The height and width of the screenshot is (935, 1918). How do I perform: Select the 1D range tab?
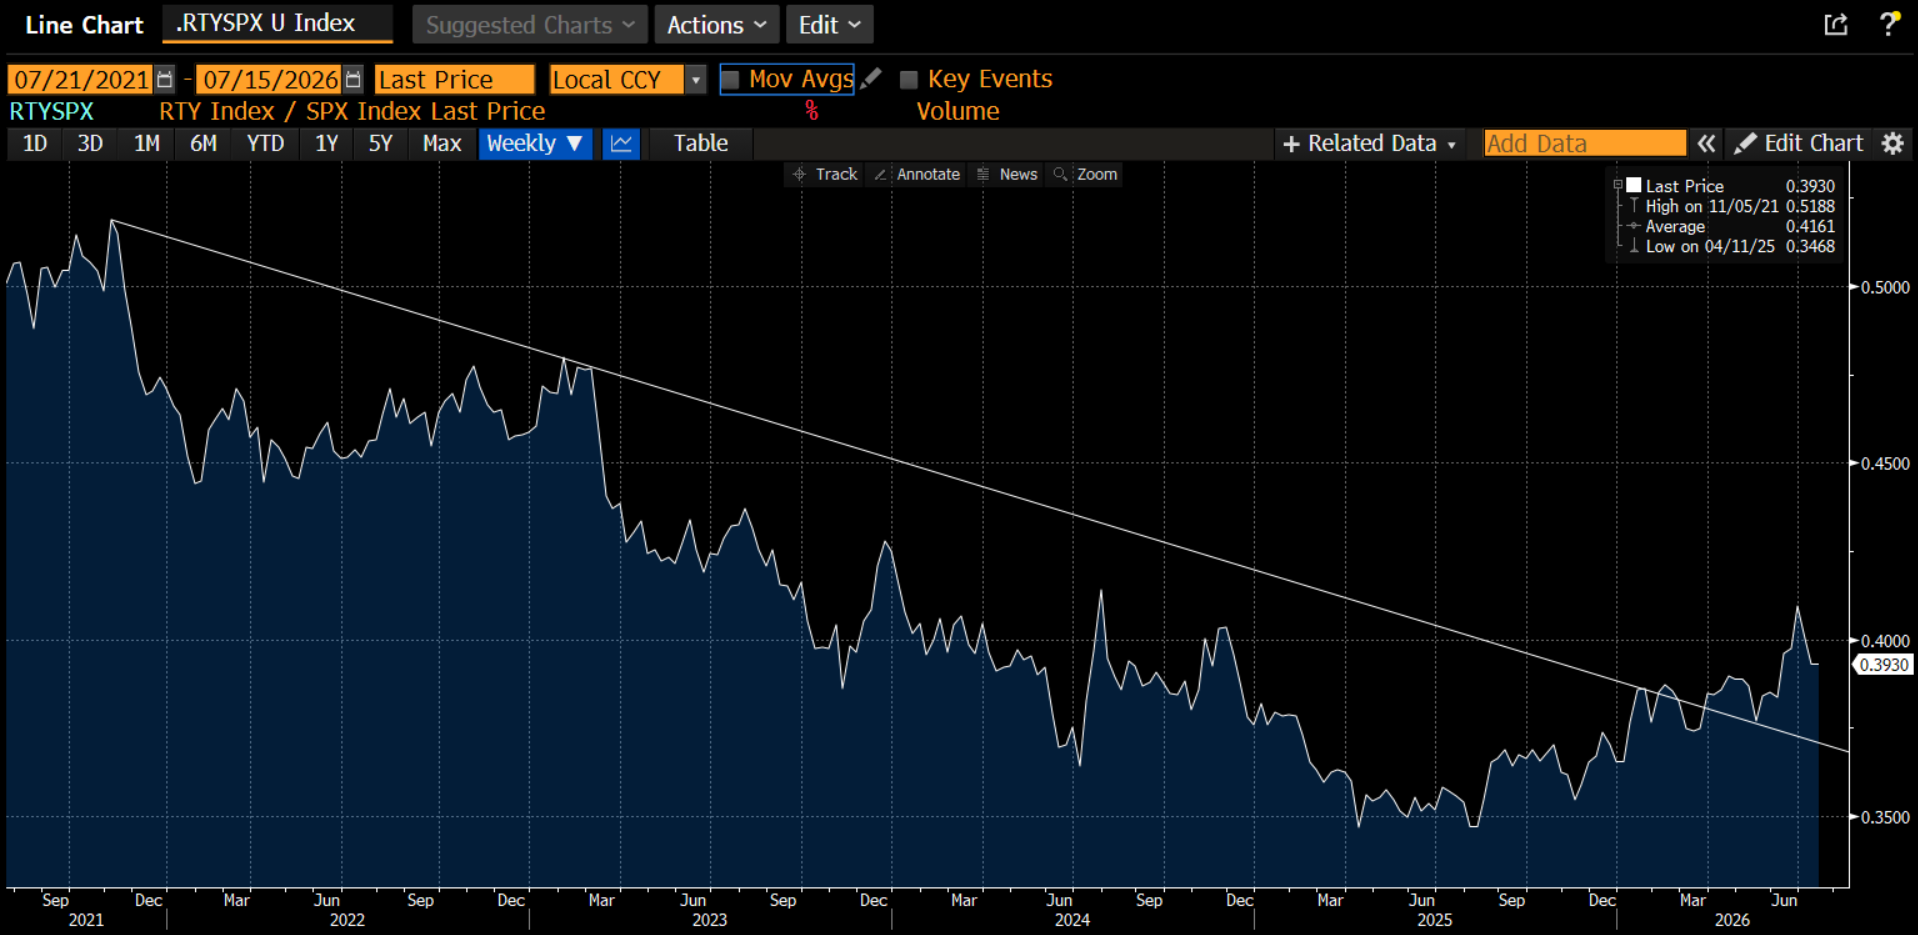35,143
